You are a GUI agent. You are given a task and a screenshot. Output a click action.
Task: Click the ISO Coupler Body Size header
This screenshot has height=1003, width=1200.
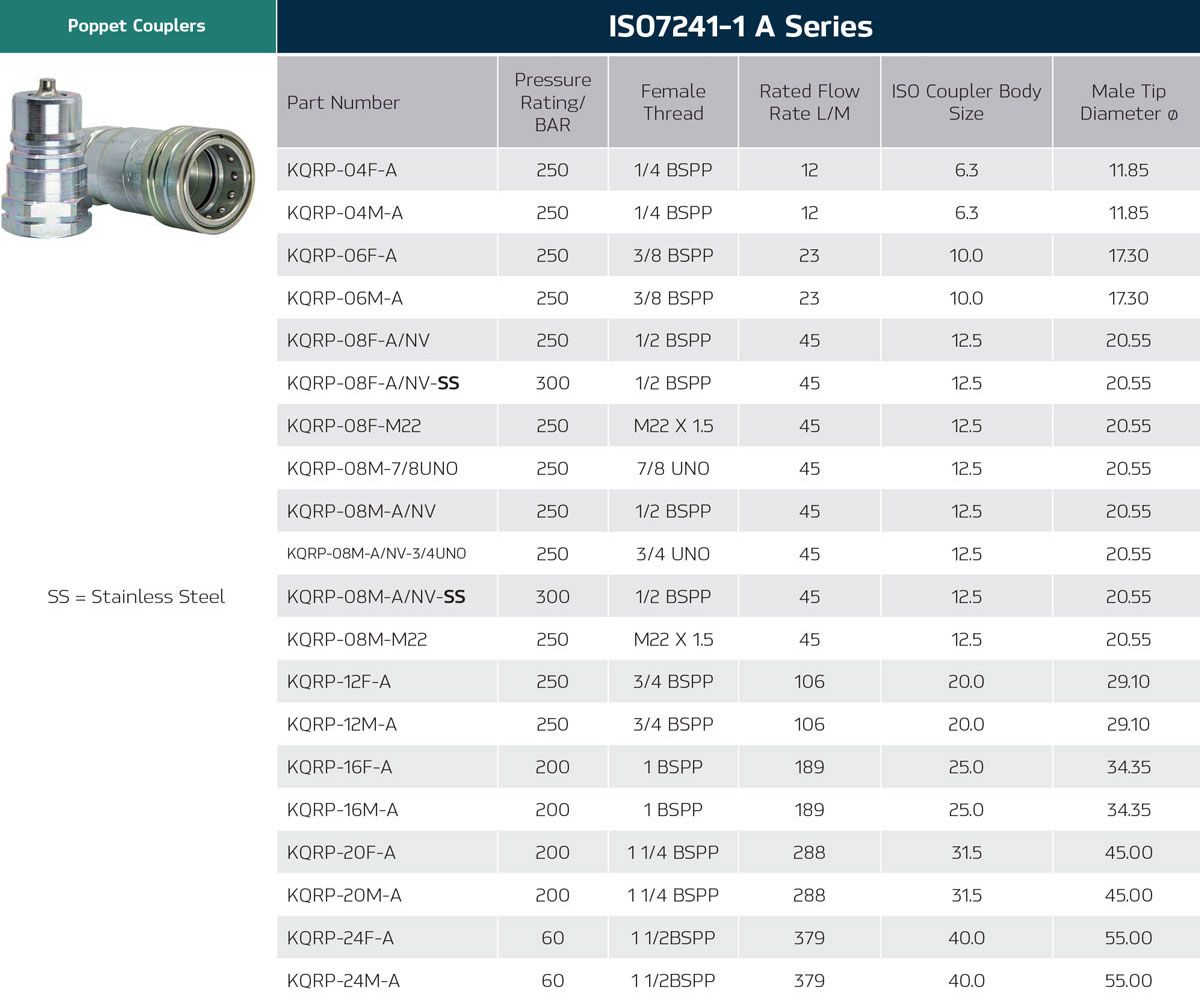click(966, 102)
